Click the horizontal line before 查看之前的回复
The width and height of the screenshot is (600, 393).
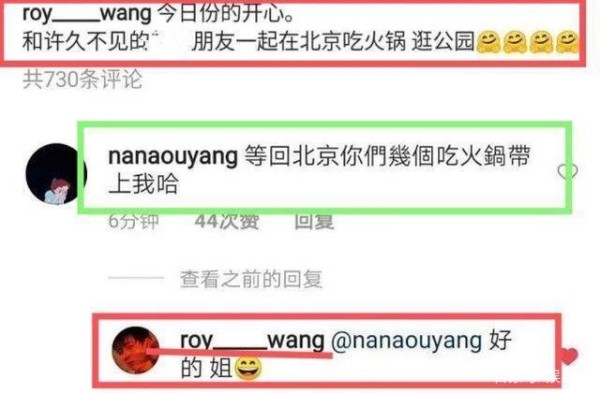coord(136,278)
